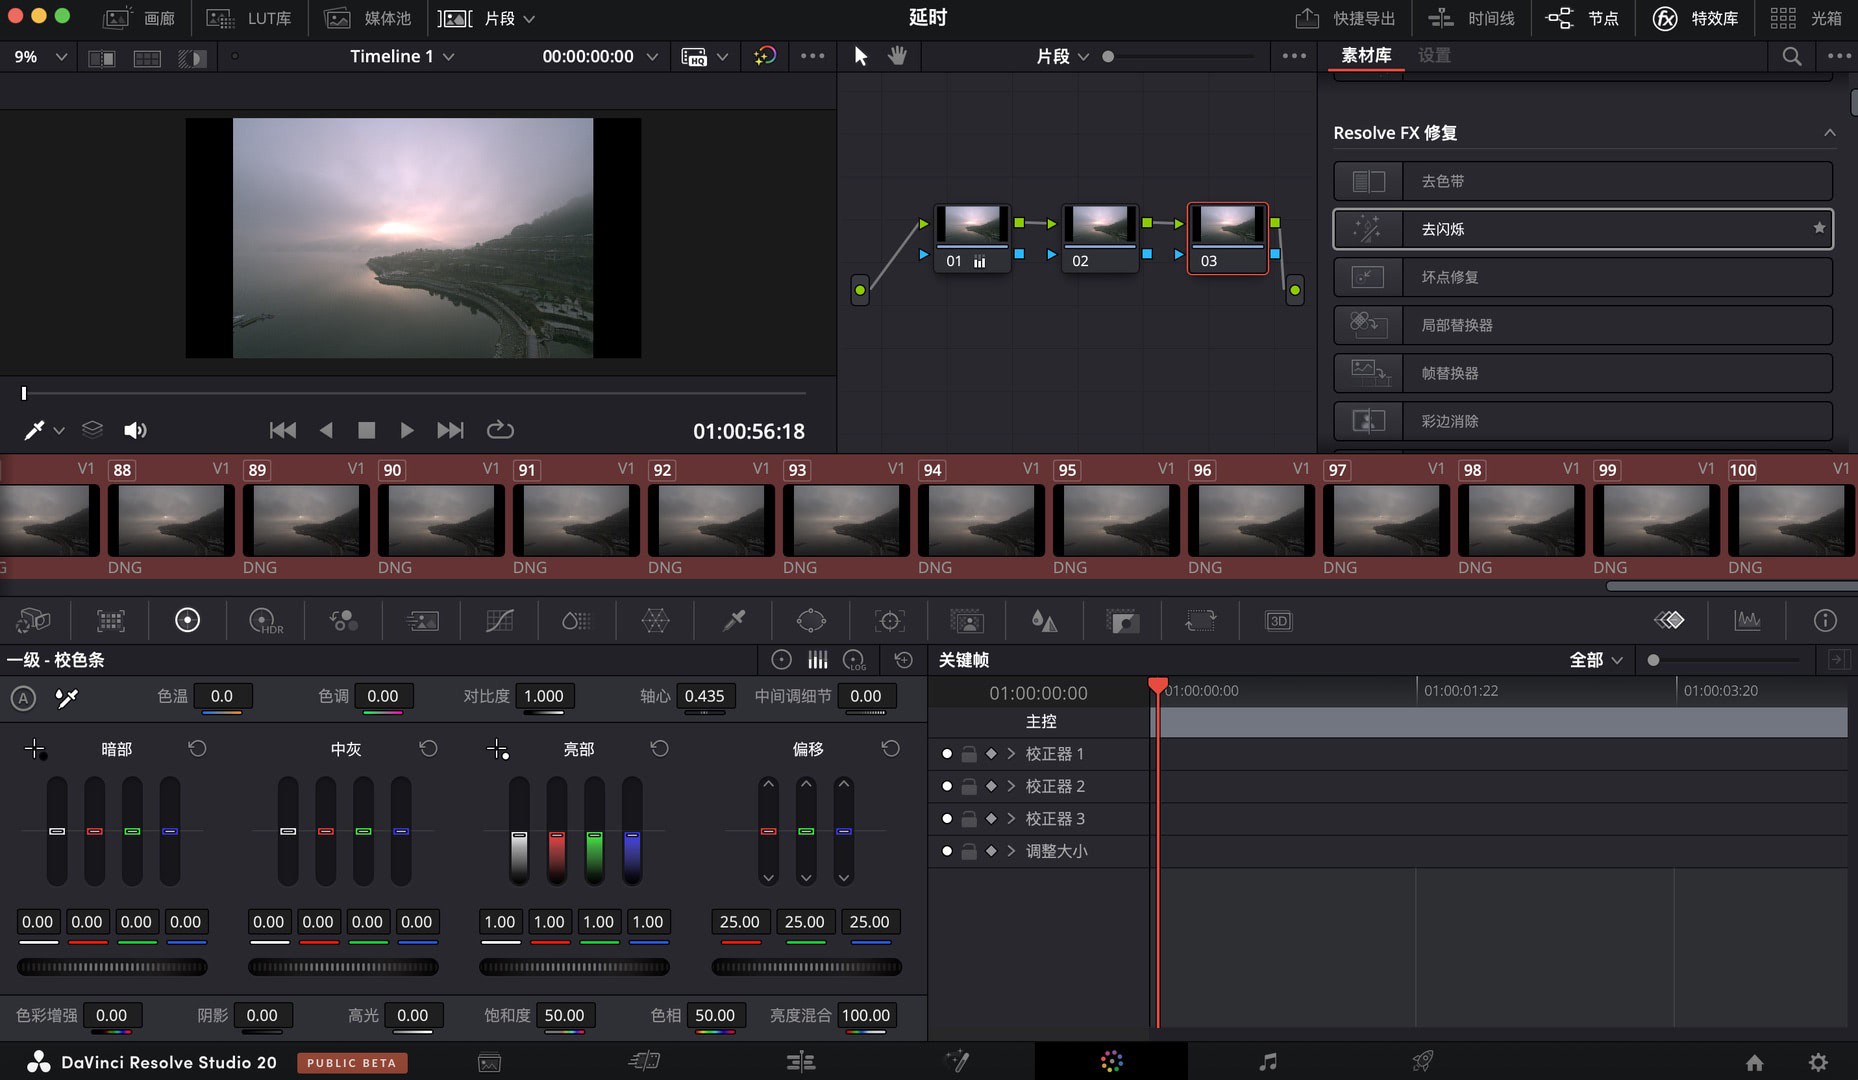Toggle enable dot for 调整大小
The width and height of the screenshot is (1858, 1080).
[x=946, y=851]
